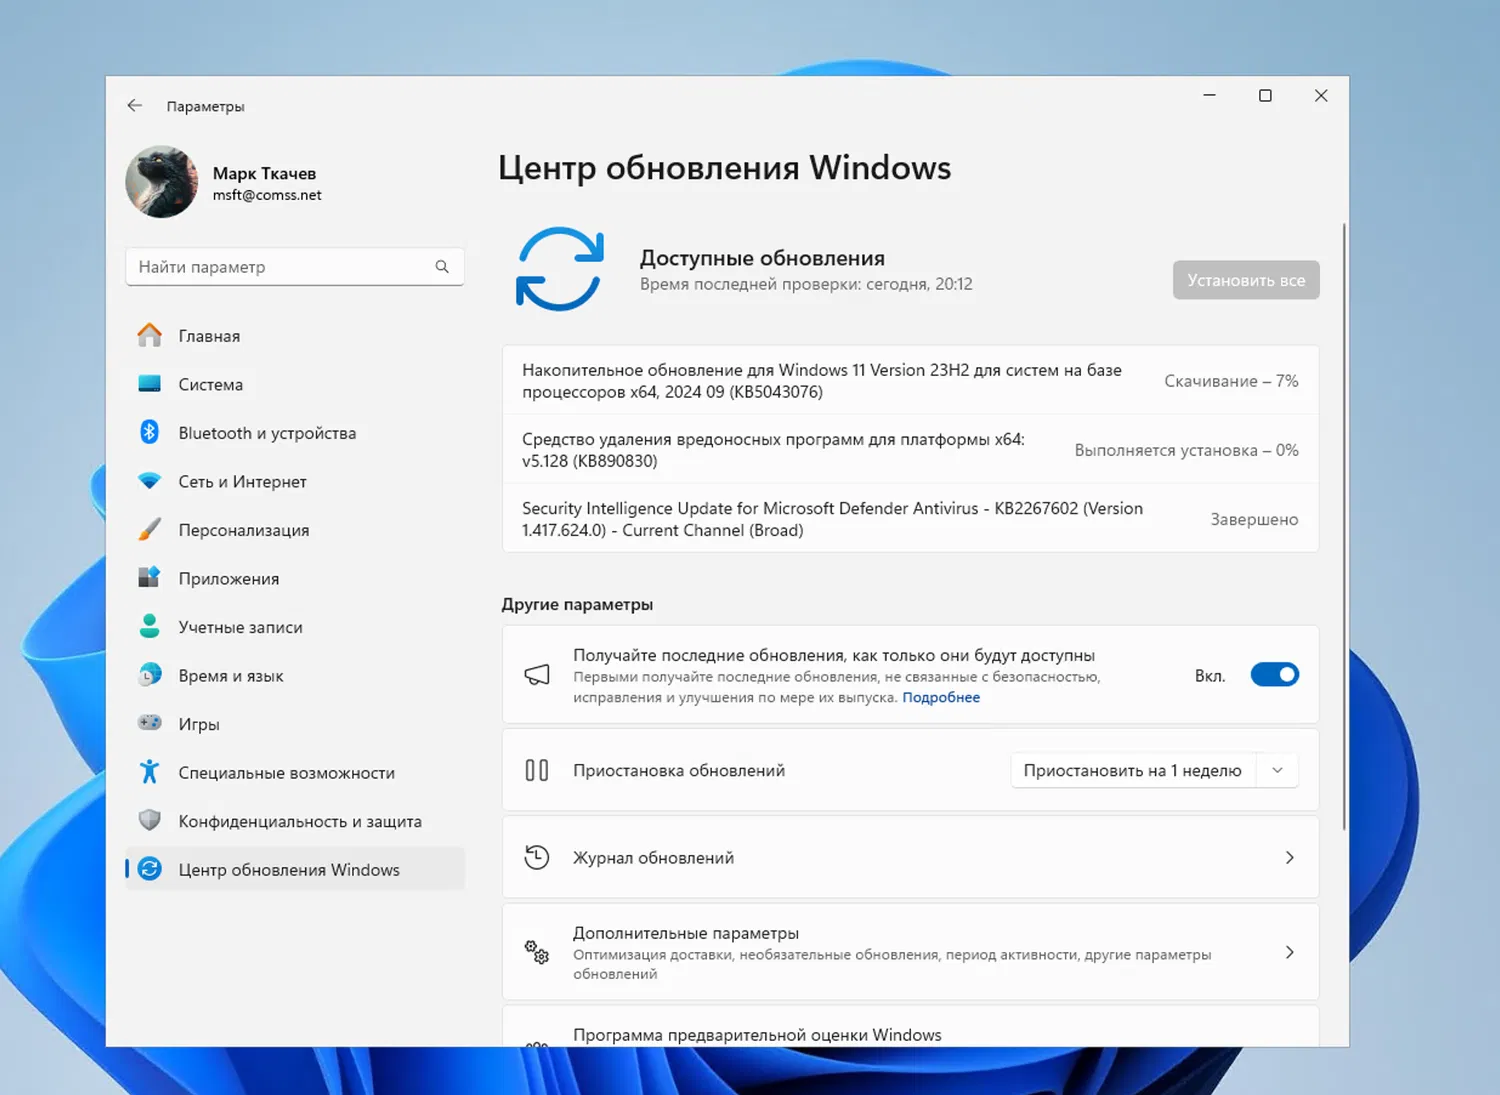Open the Главная settings page

tap(295, 336)
